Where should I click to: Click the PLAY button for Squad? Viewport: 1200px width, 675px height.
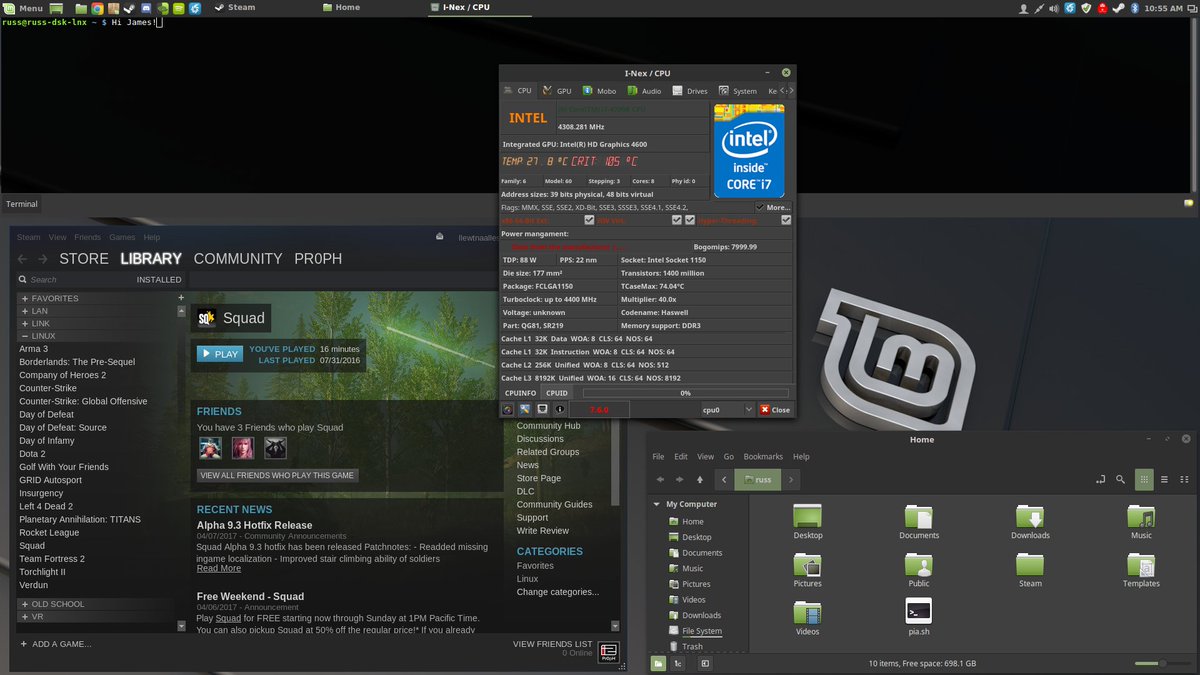(220, 354)
